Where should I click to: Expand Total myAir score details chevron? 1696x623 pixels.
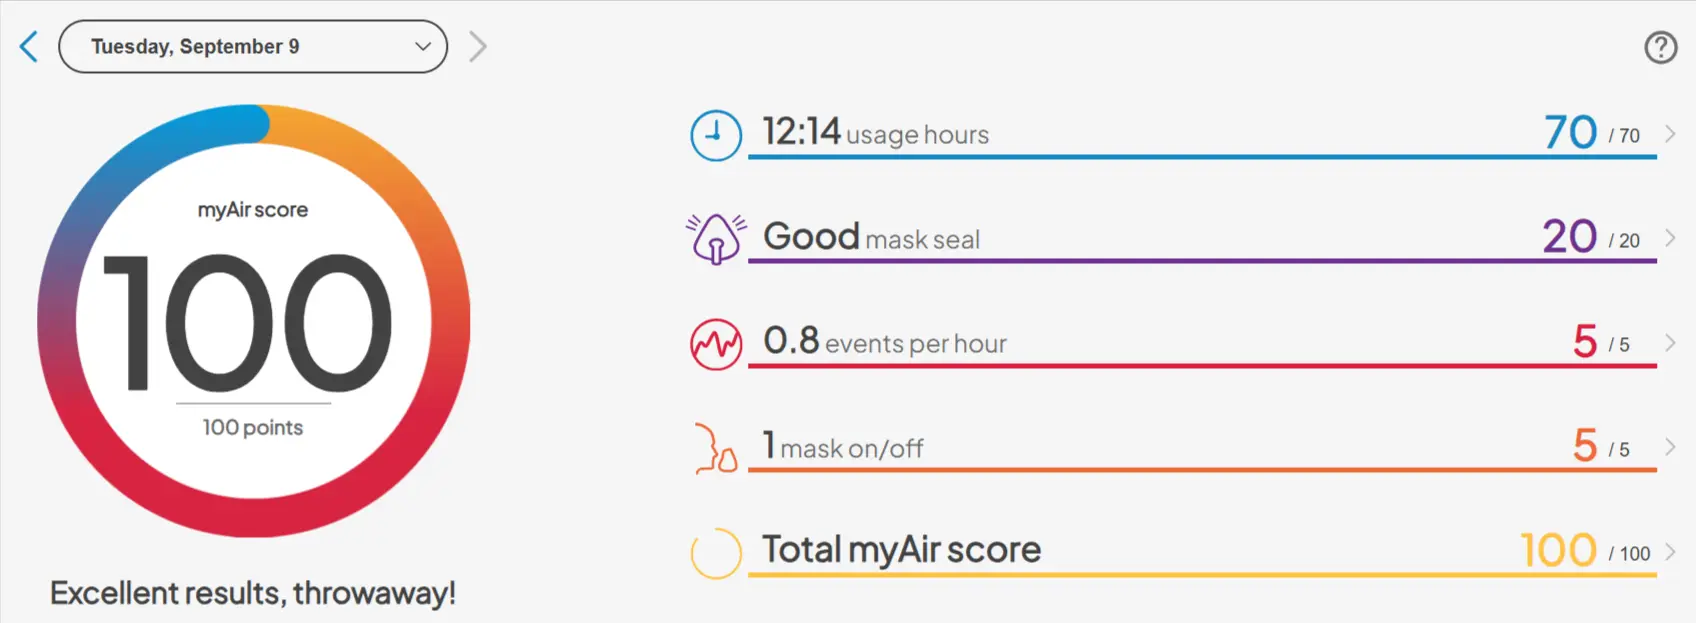1669,552
